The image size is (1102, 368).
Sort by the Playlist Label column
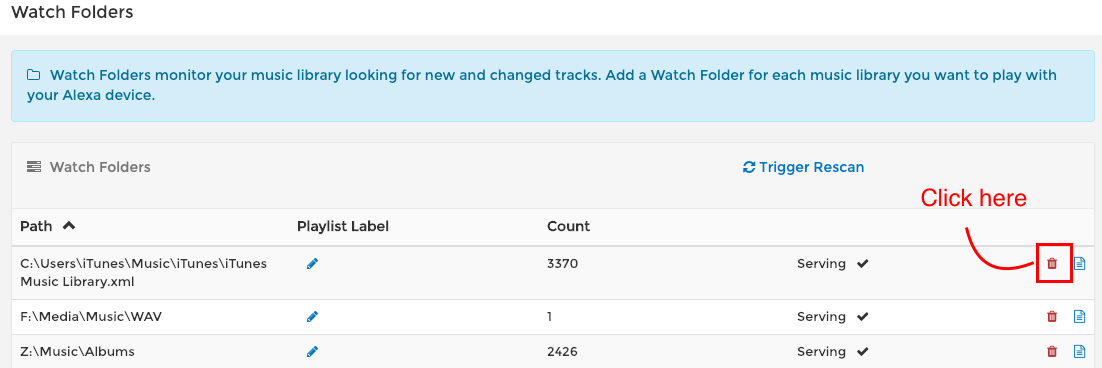pos(343,226)
